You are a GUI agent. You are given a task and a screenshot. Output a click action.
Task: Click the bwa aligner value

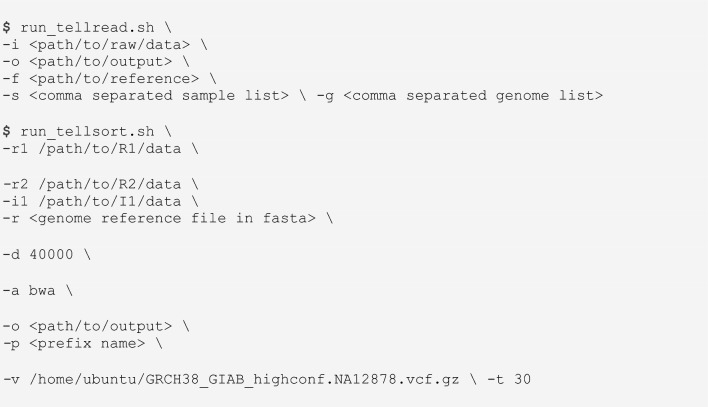click(42, 290)
